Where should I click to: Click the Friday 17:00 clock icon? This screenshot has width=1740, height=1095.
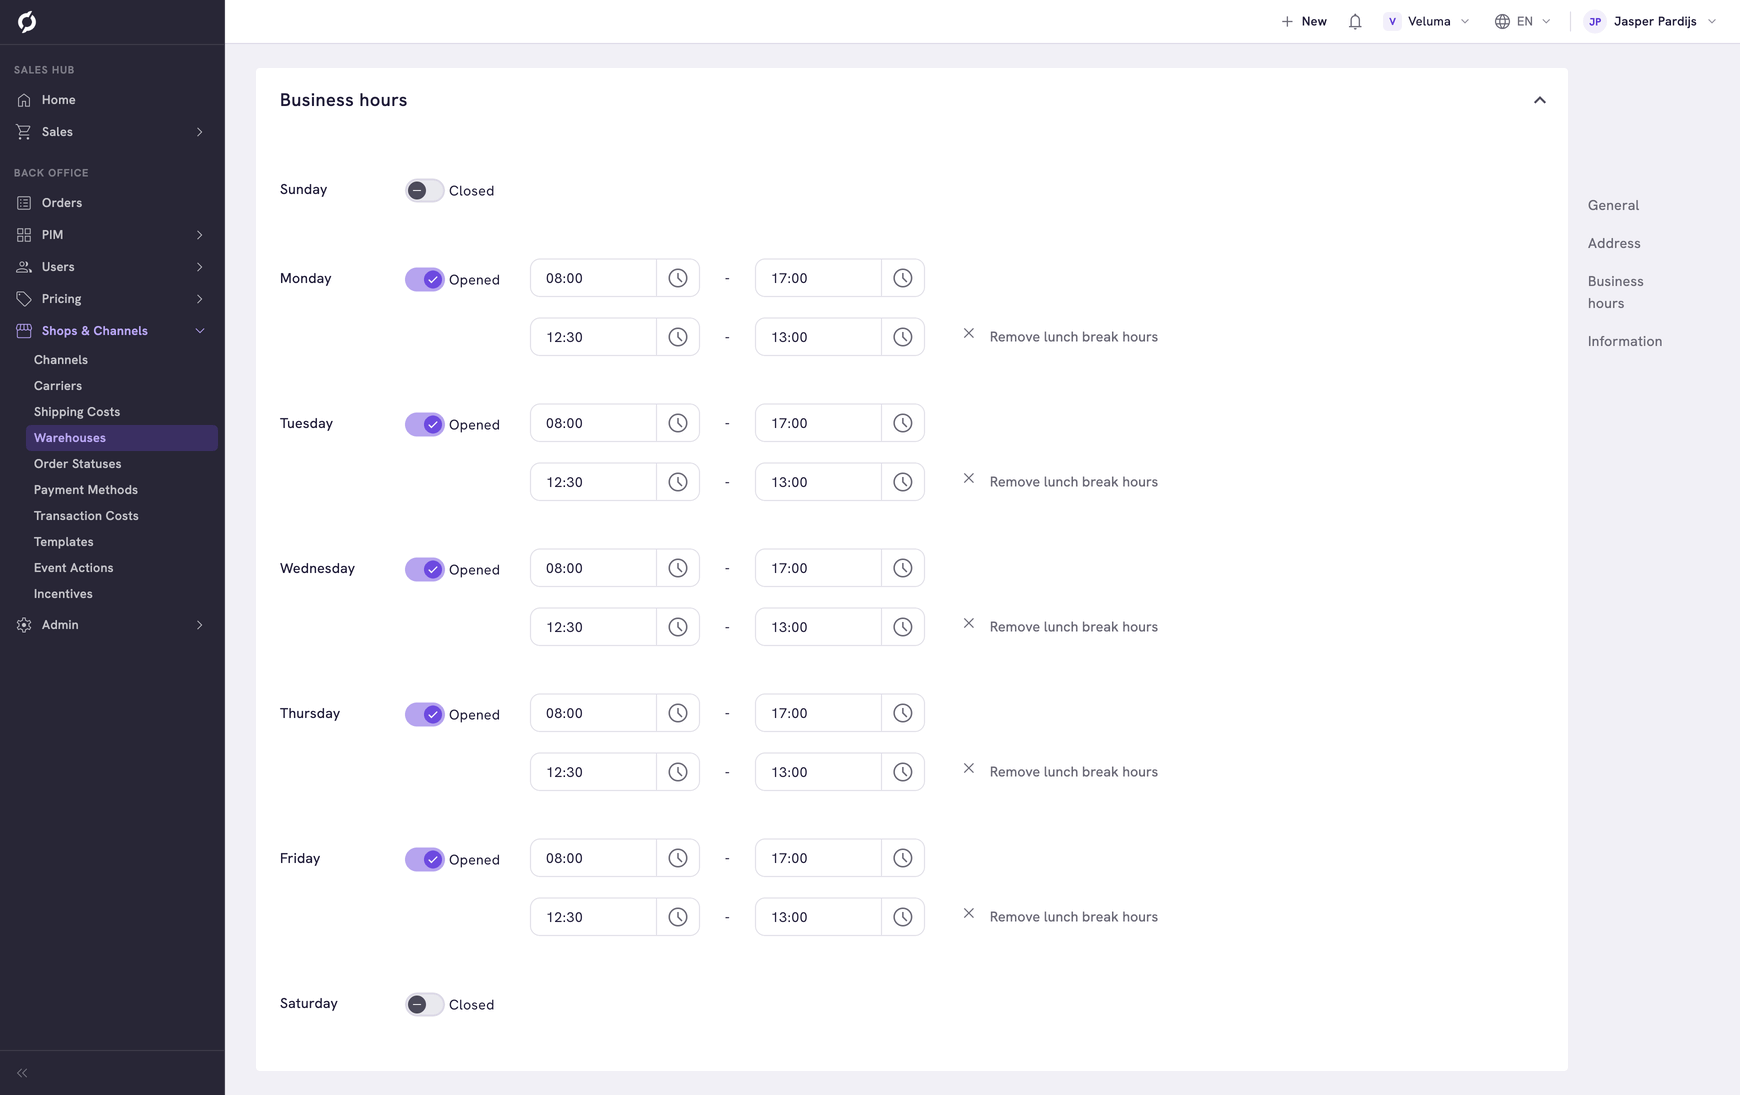point(903,858)
